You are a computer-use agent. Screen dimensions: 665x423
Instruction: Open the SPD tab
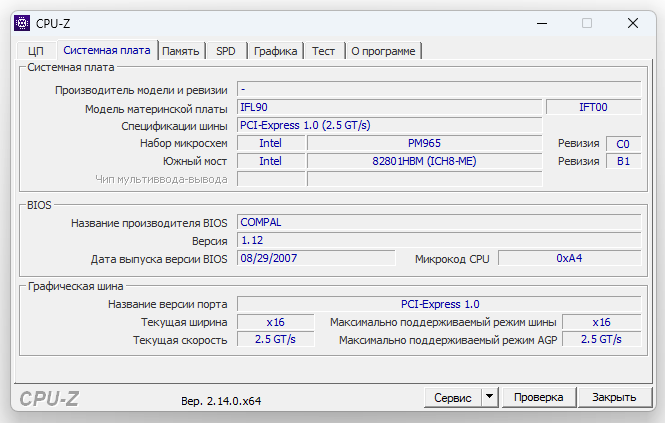pos(226,51)
